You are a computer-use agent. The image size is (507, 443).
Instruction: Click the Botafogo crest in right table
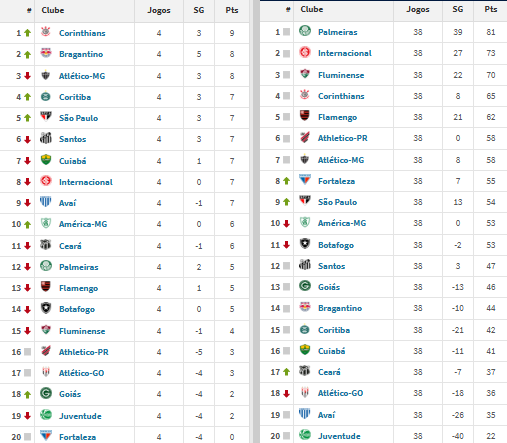(x=305, y=244)
